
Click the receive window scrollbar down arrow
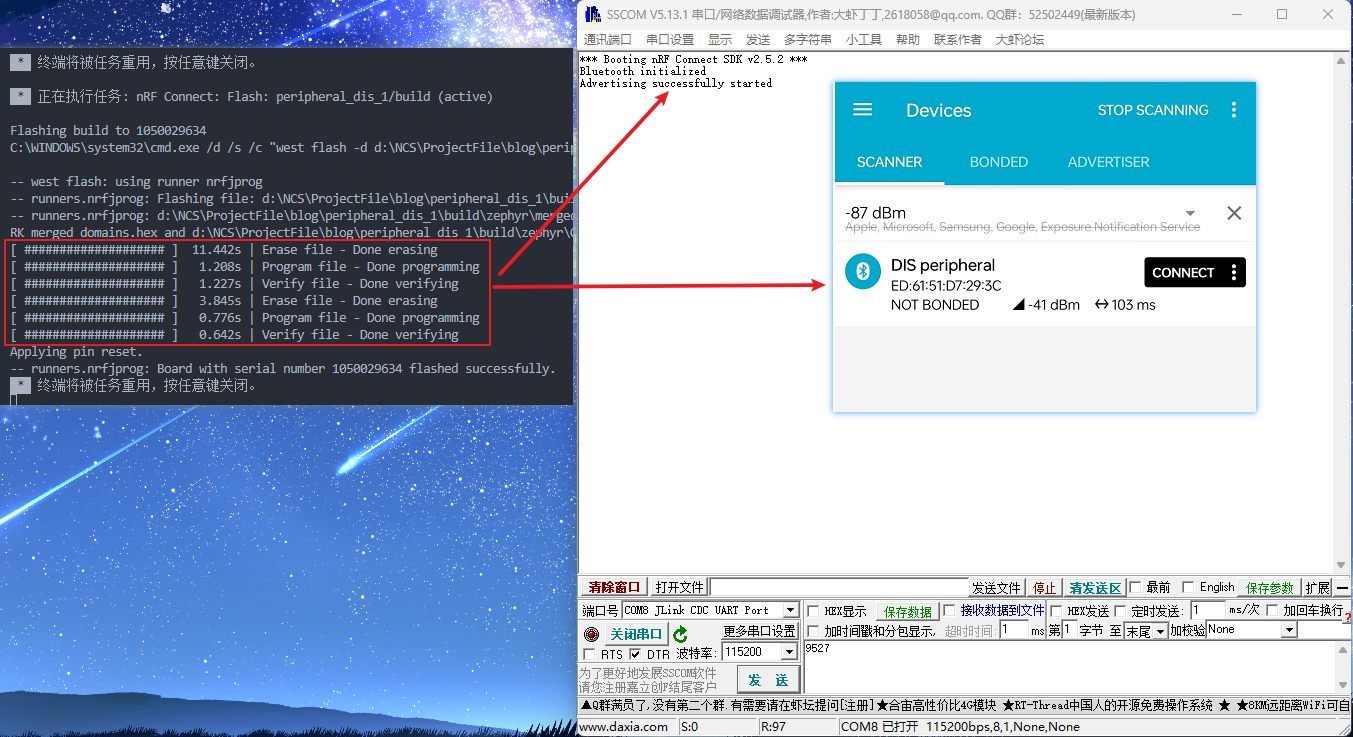coord(1342,565)
